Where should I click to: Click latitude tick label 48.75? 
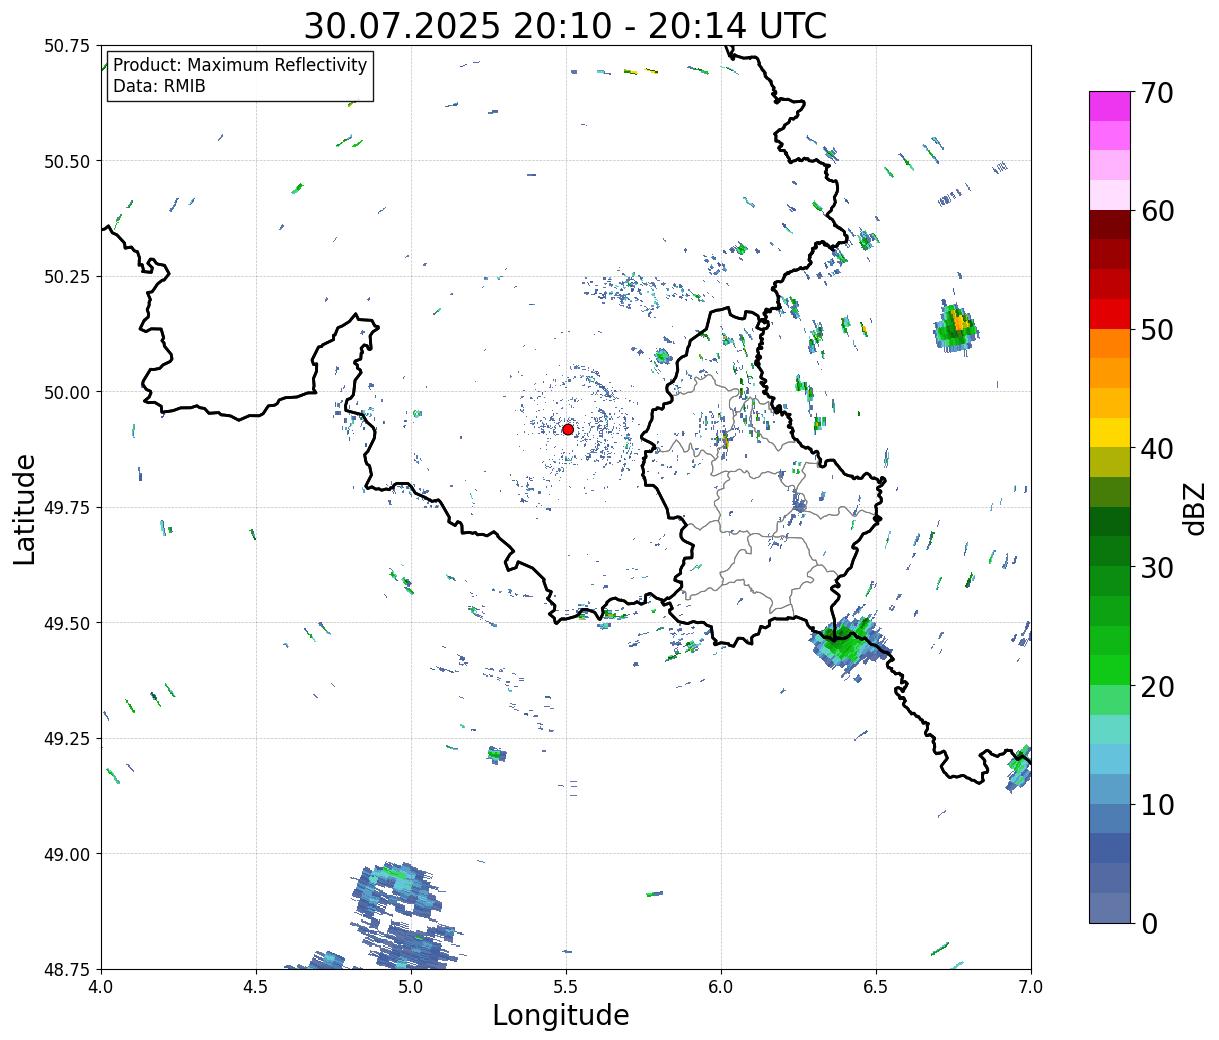[x=67, y=969]
